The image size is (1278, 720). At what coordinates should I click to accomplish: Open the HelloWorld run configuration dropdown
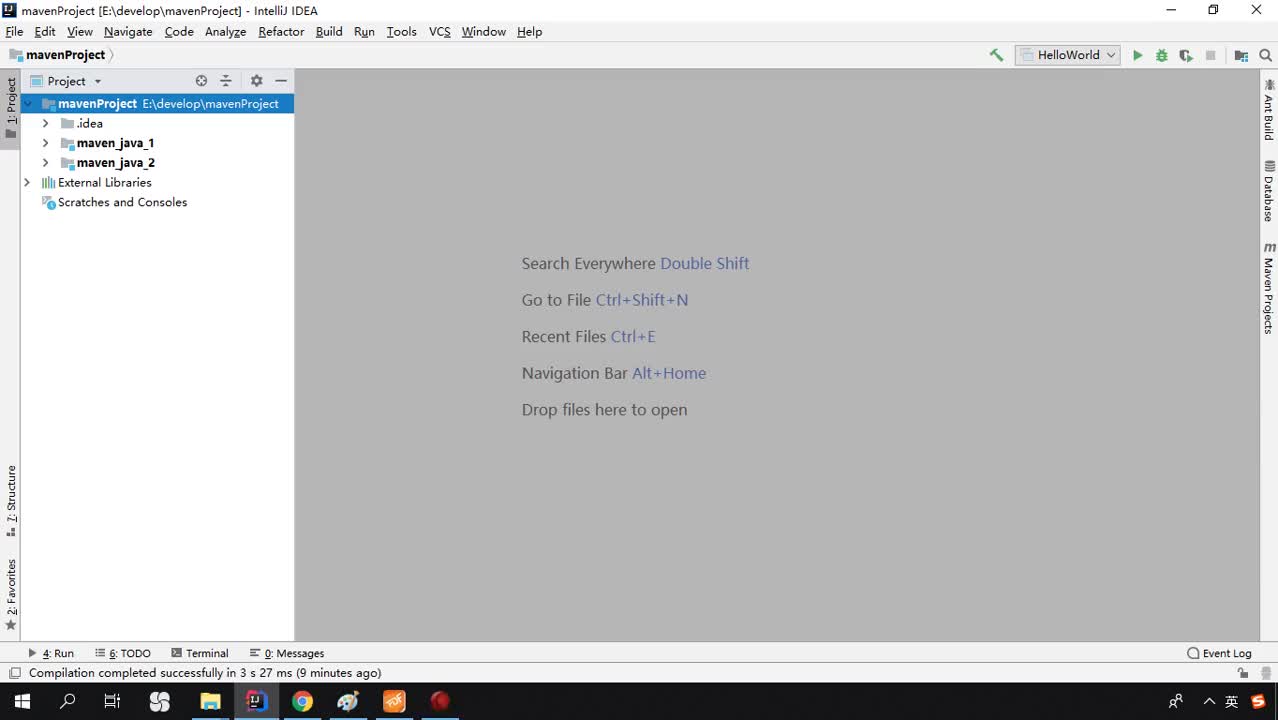(1068, 56)
